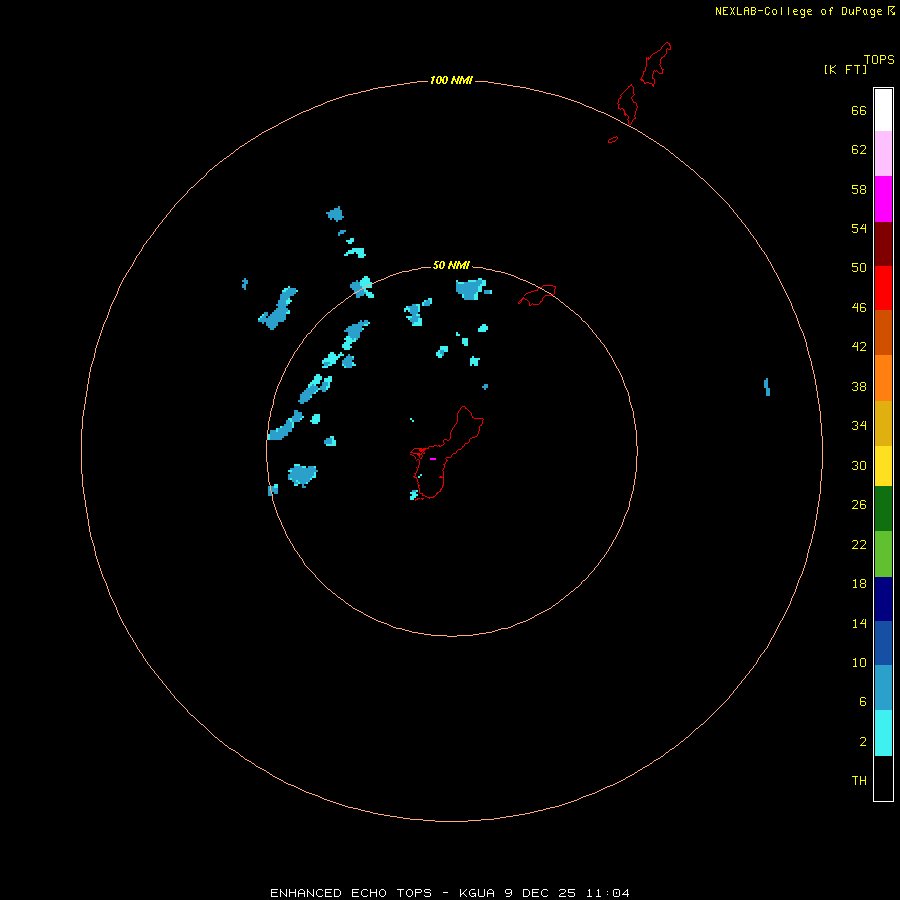Click the light pink 62 K FT legend swatch
Image resolution: width=900 pixels, height=900 pixels.
pyautogui.click(x=883, y=154)
